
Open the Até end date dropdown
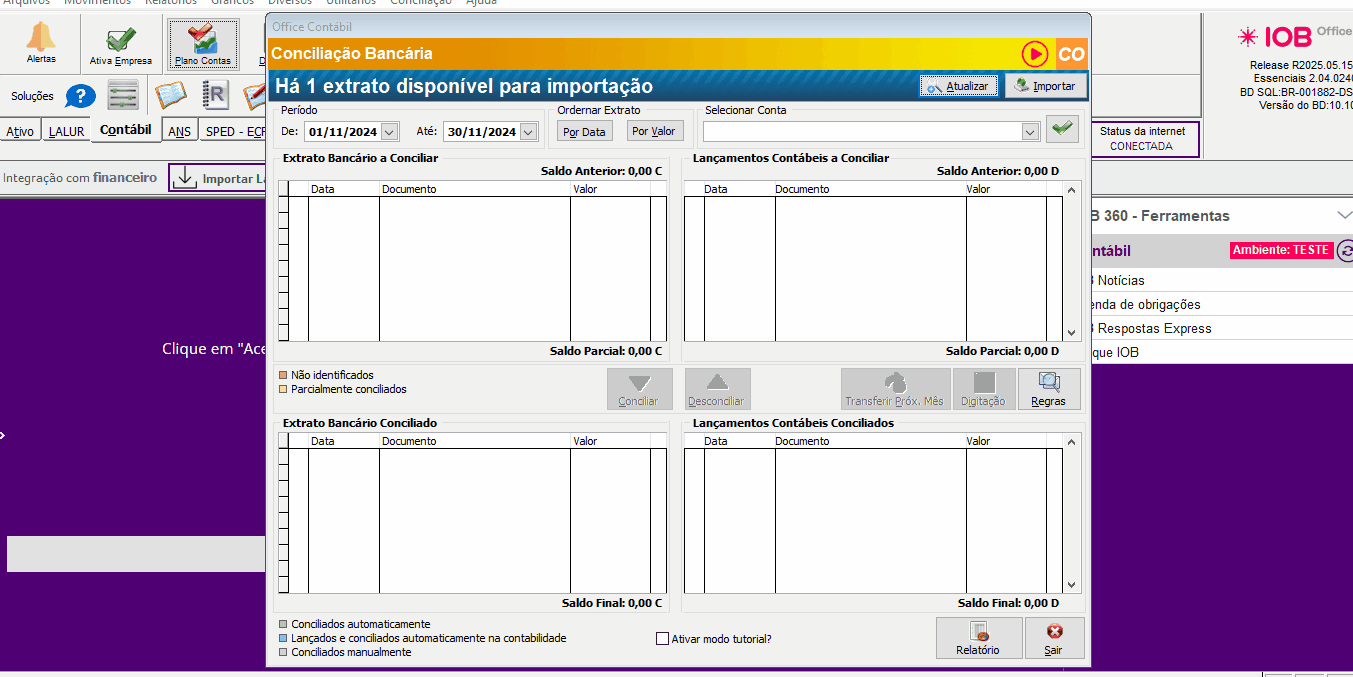pyautogui.click(x=528, y=132)
